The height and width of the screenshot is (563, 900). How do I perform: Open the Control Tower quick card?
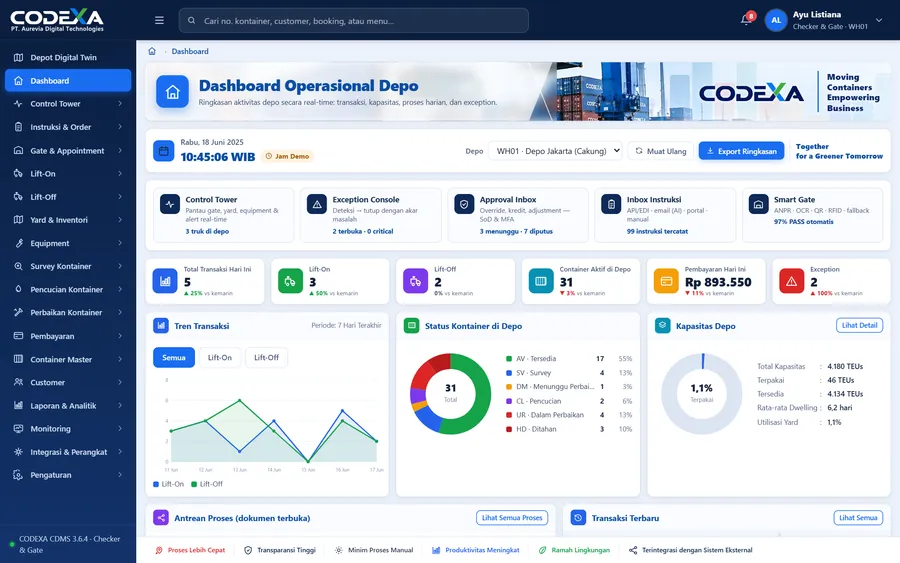tap(223, 215)
